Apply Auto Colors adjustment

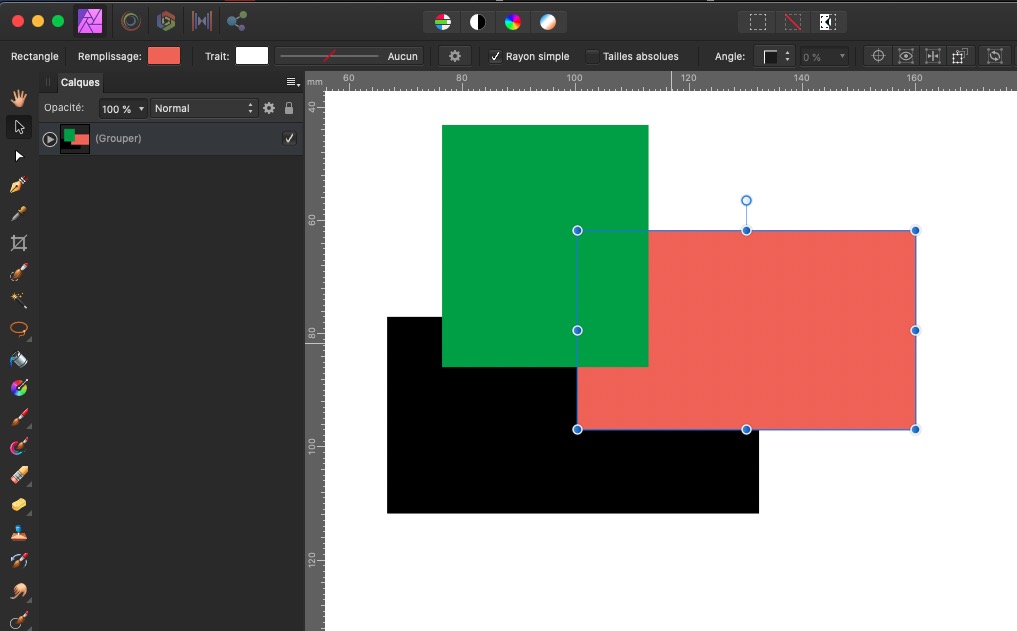(513, 22)
